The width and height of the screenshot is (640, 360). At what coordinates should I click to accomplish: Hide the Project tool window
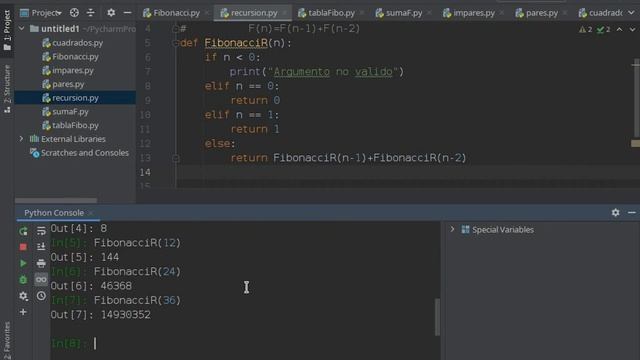pyautogui.click(x=127, y=13)
